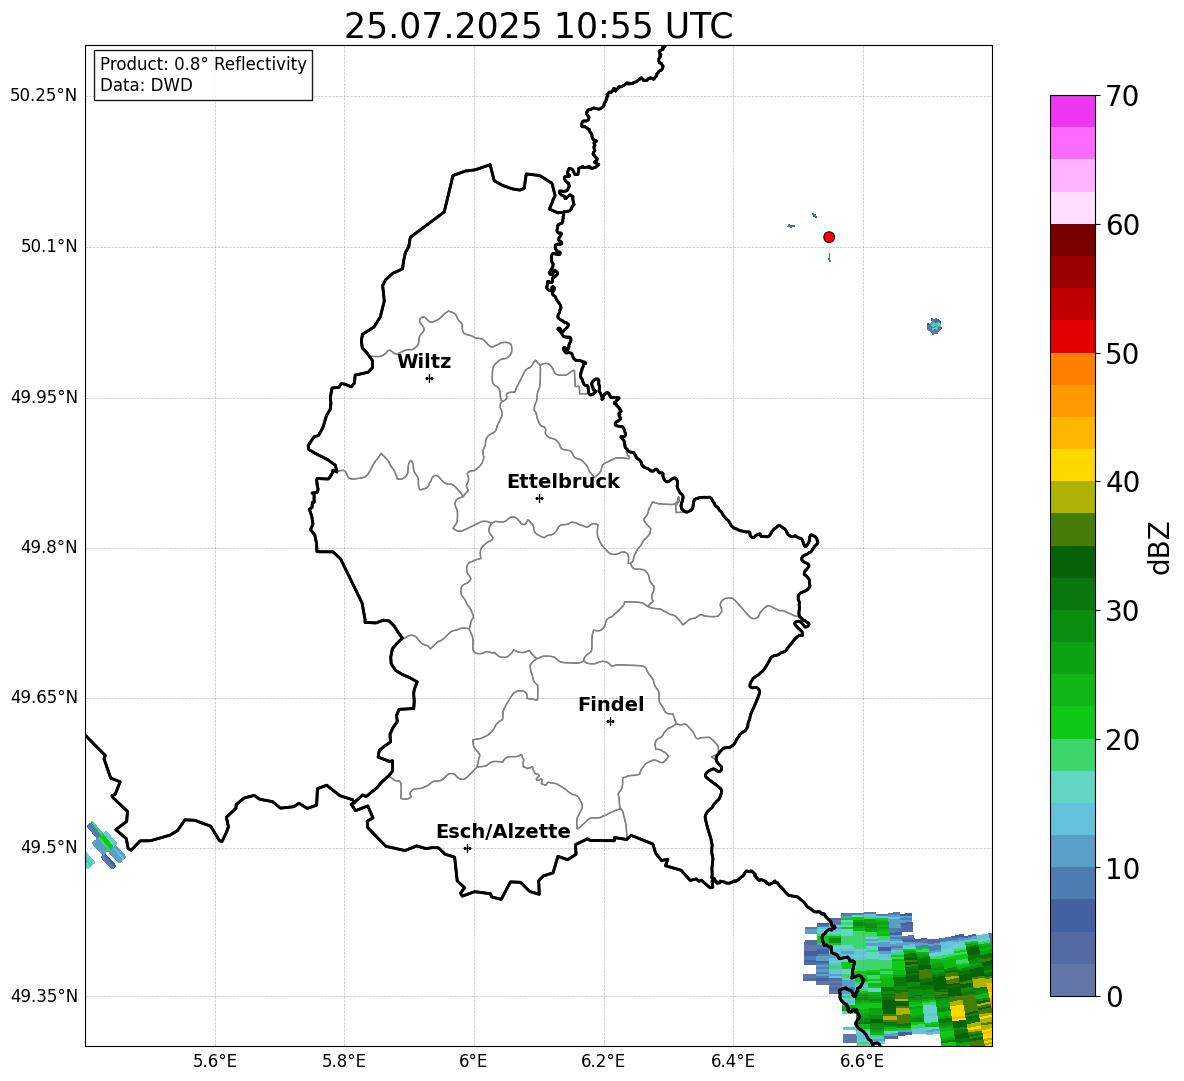Viewport: 1184px width, 1081px height.
Task: Click the Esch/Alzette city label
Action: coord(503,831)
